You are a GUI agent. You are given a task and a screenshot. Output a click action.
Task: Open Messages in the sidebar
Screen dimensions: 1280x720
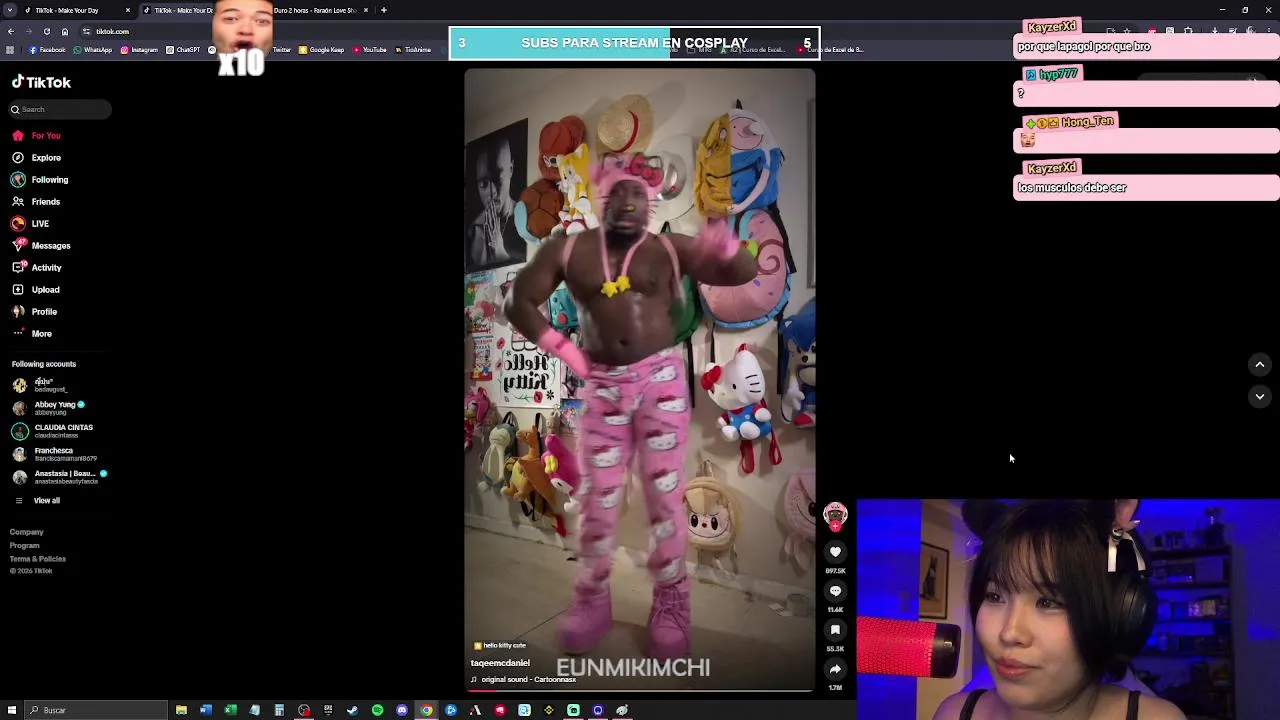coord(41,245)
